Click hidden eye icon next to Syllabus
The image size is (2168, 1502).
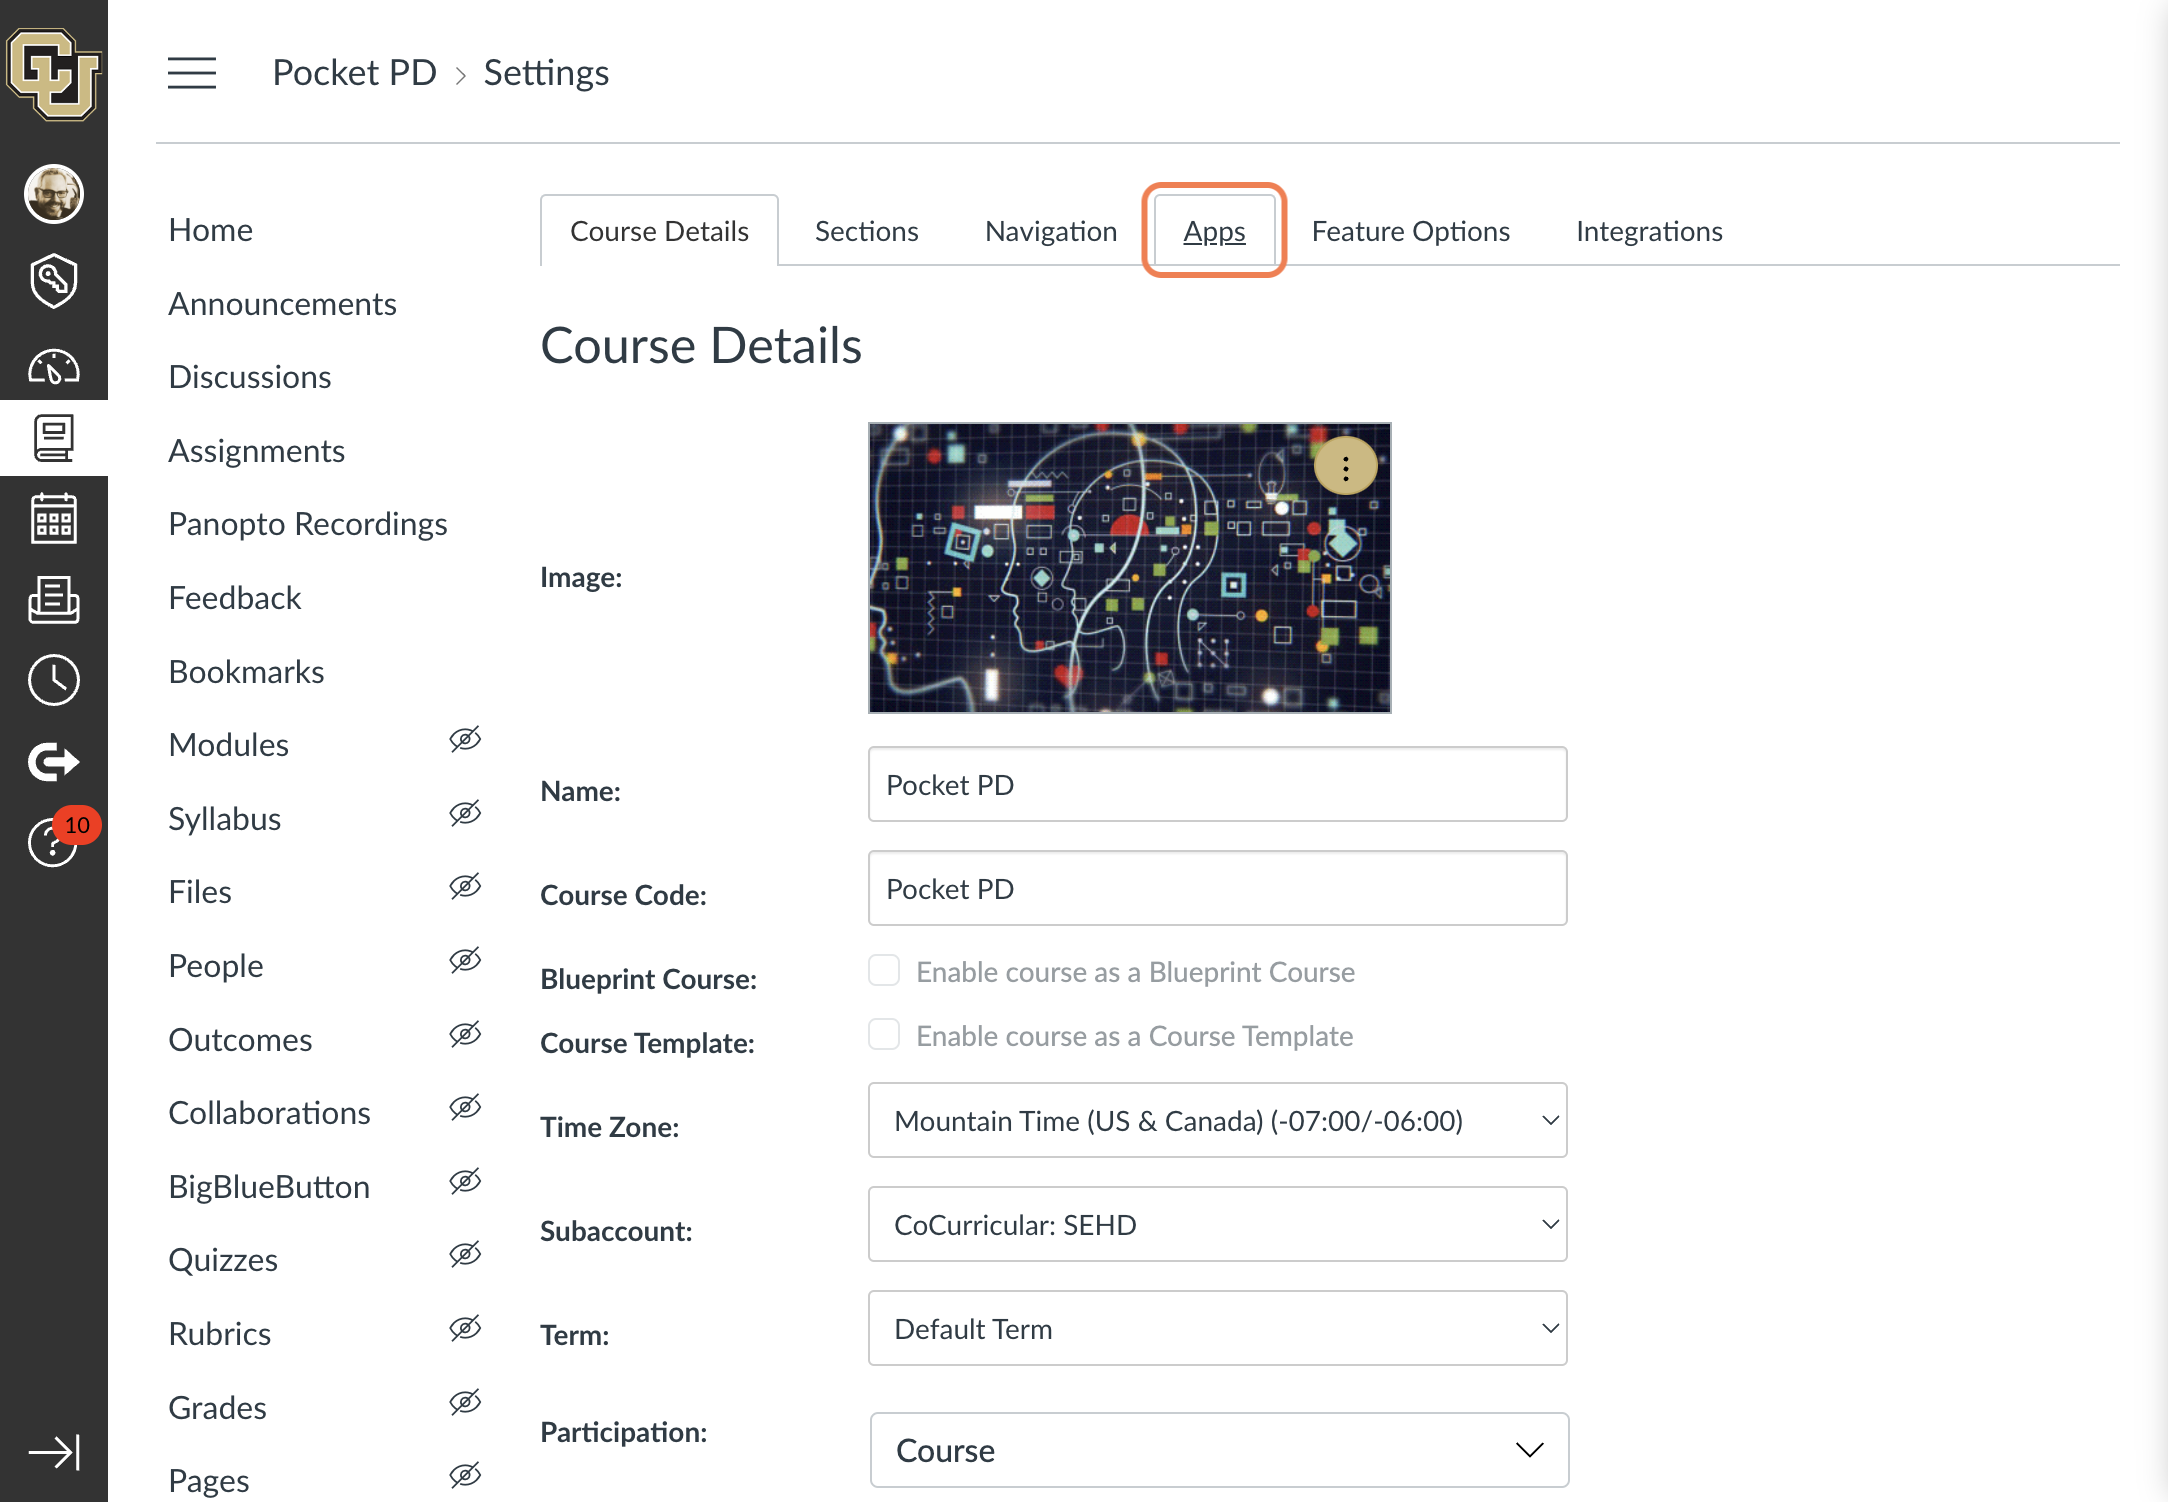tap(465, 814)
